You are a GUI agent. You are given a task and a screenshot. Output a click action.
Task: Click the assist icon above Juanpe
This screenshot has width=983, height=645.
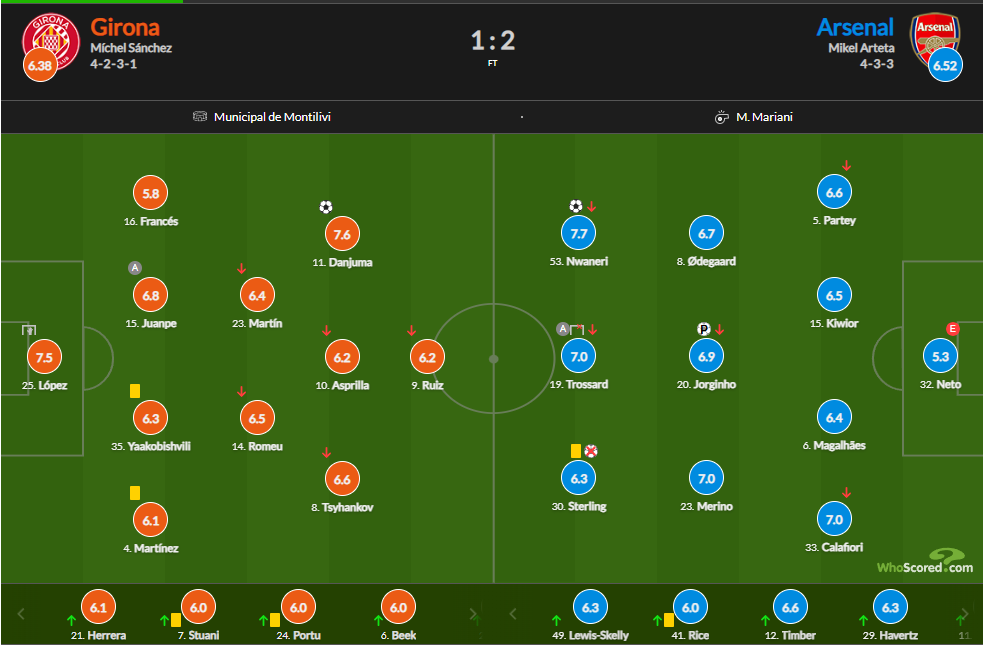135,268
